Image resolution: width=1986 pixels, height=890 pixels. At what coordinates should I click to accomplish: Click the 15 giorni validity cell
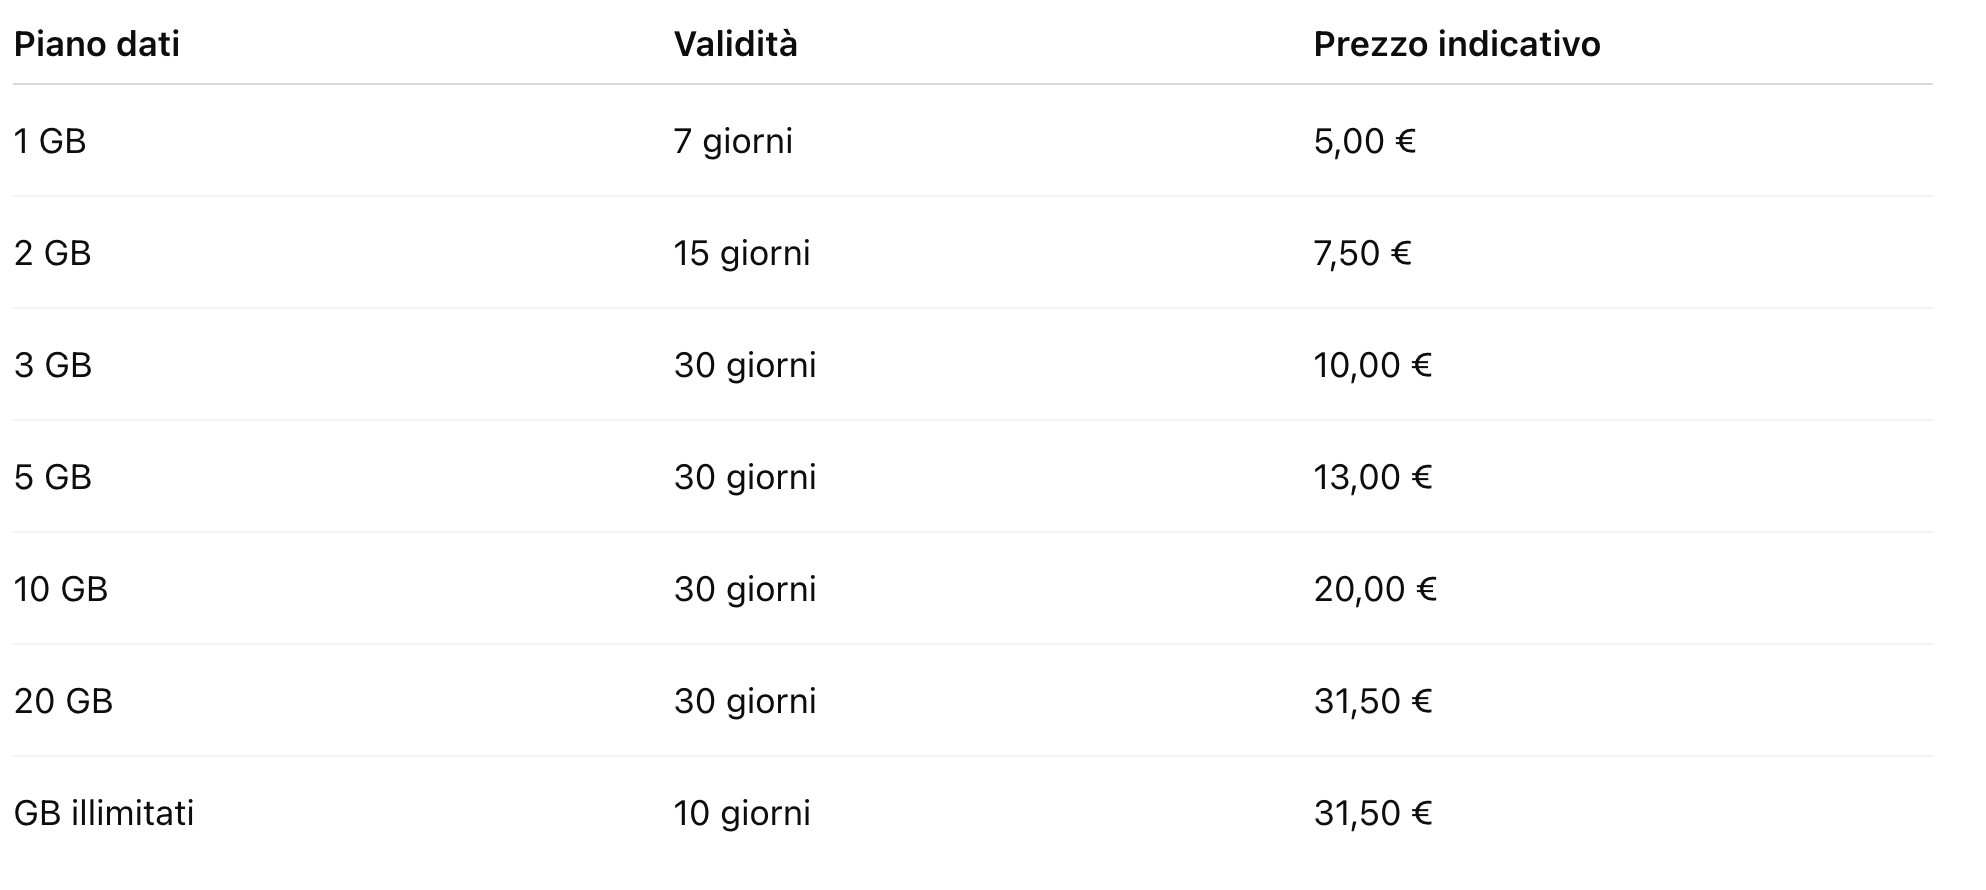click(x=741, y=253)
